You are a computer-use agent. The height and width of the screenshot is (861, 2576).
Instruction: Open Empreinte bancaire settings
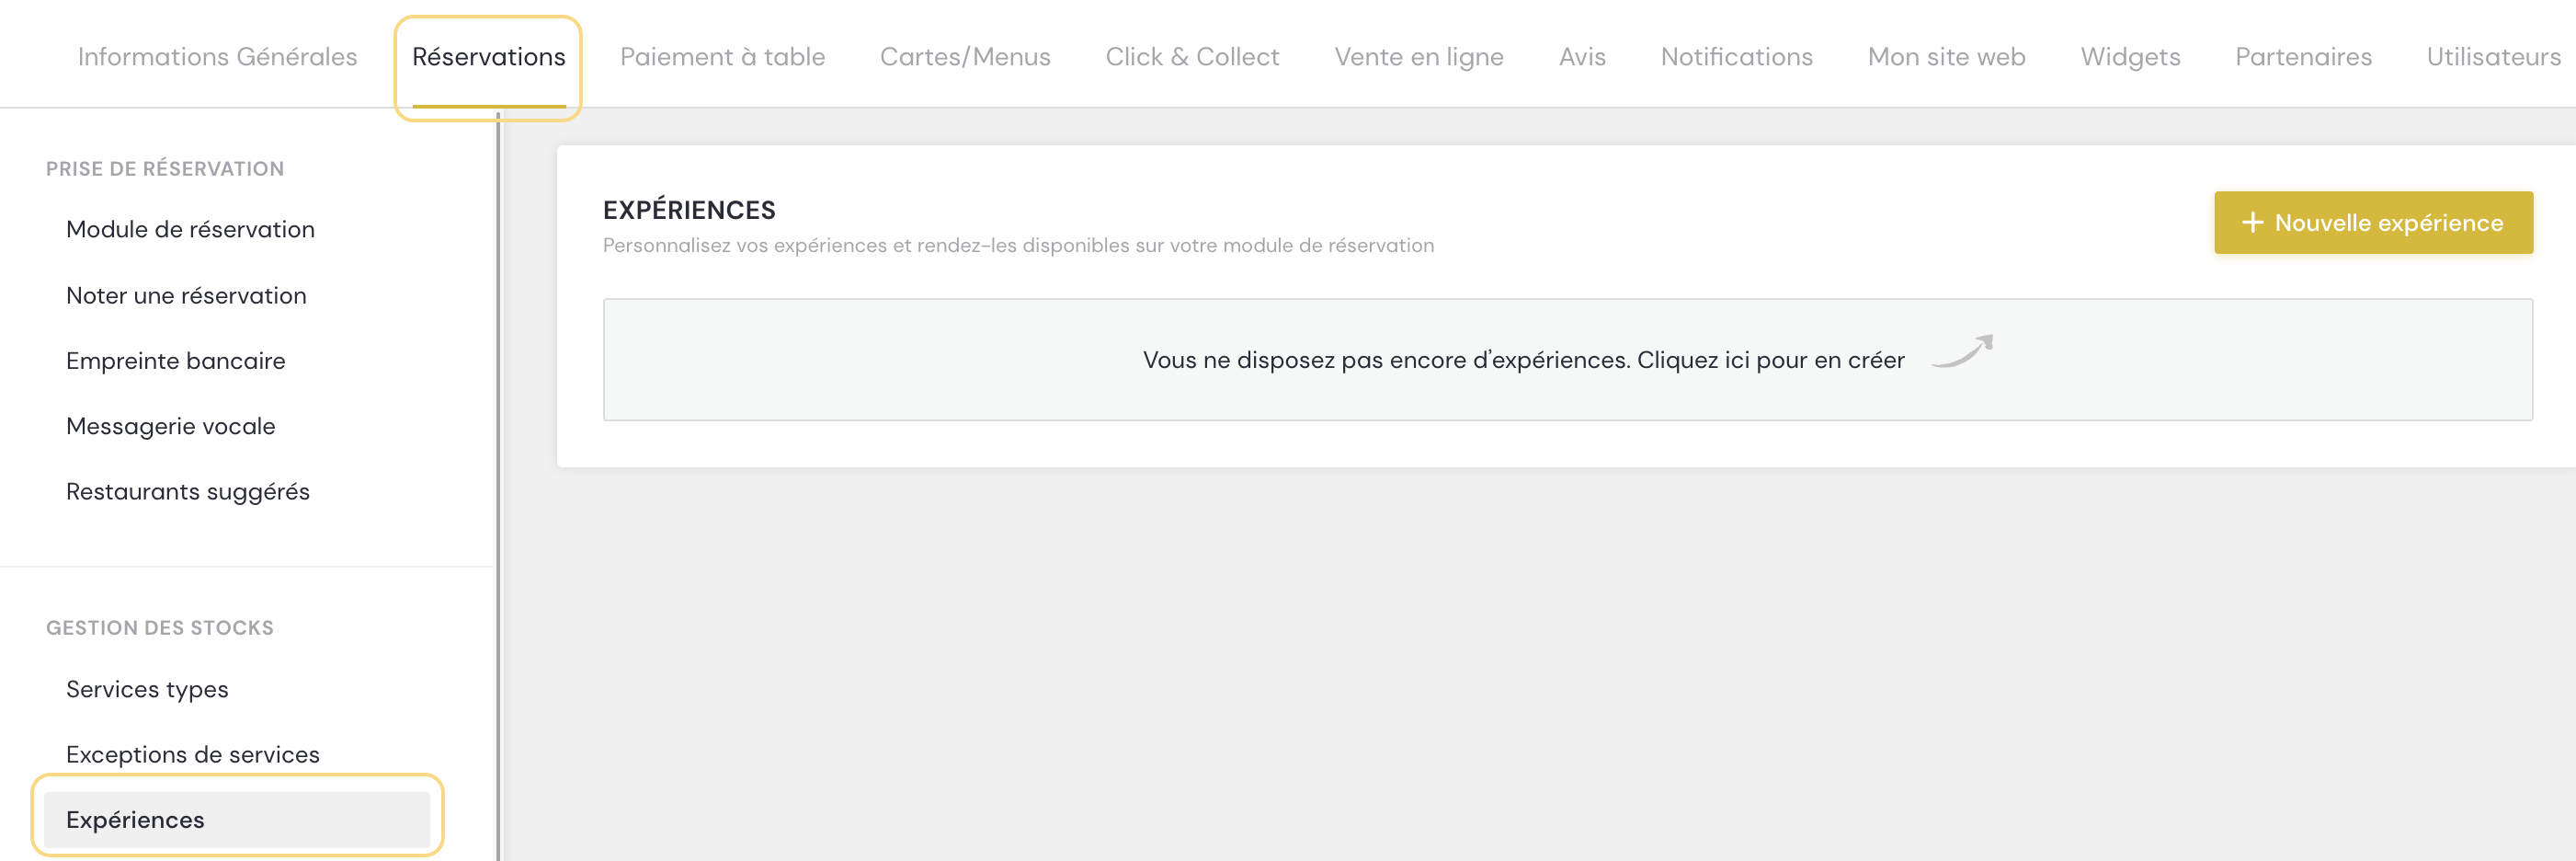tap(175, 360)
